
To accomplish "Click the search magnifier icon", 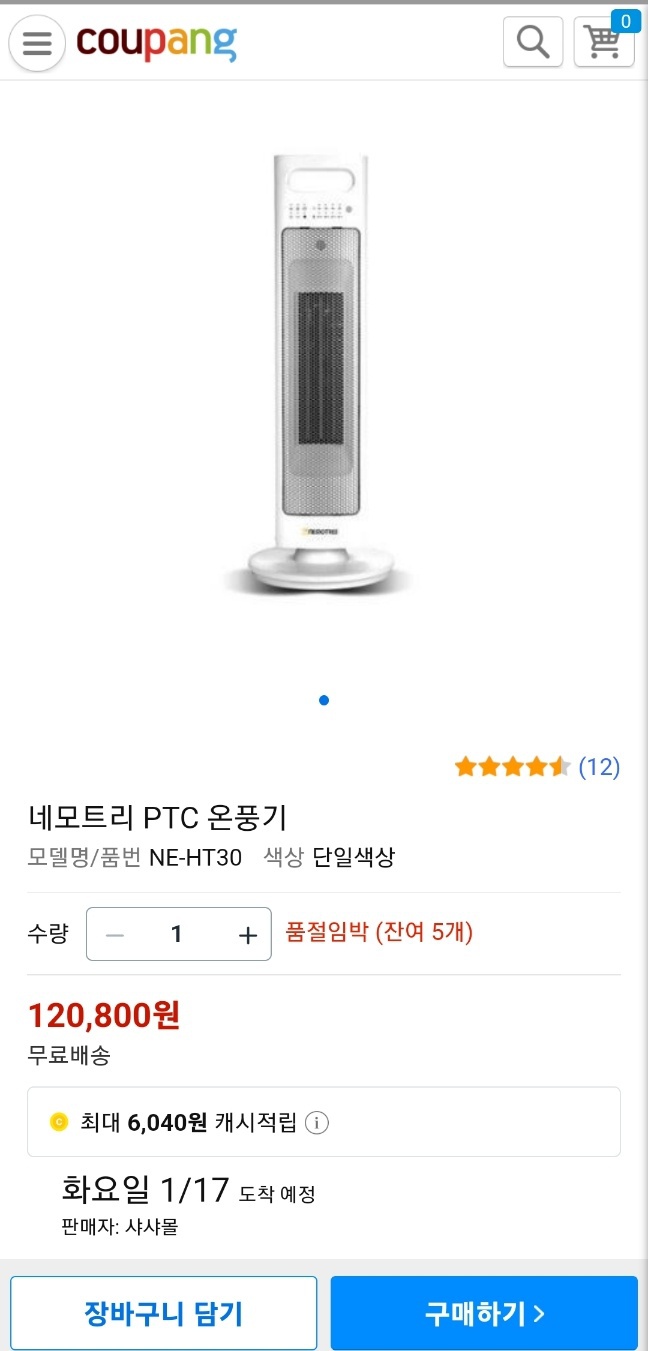I will coord(532,42).
